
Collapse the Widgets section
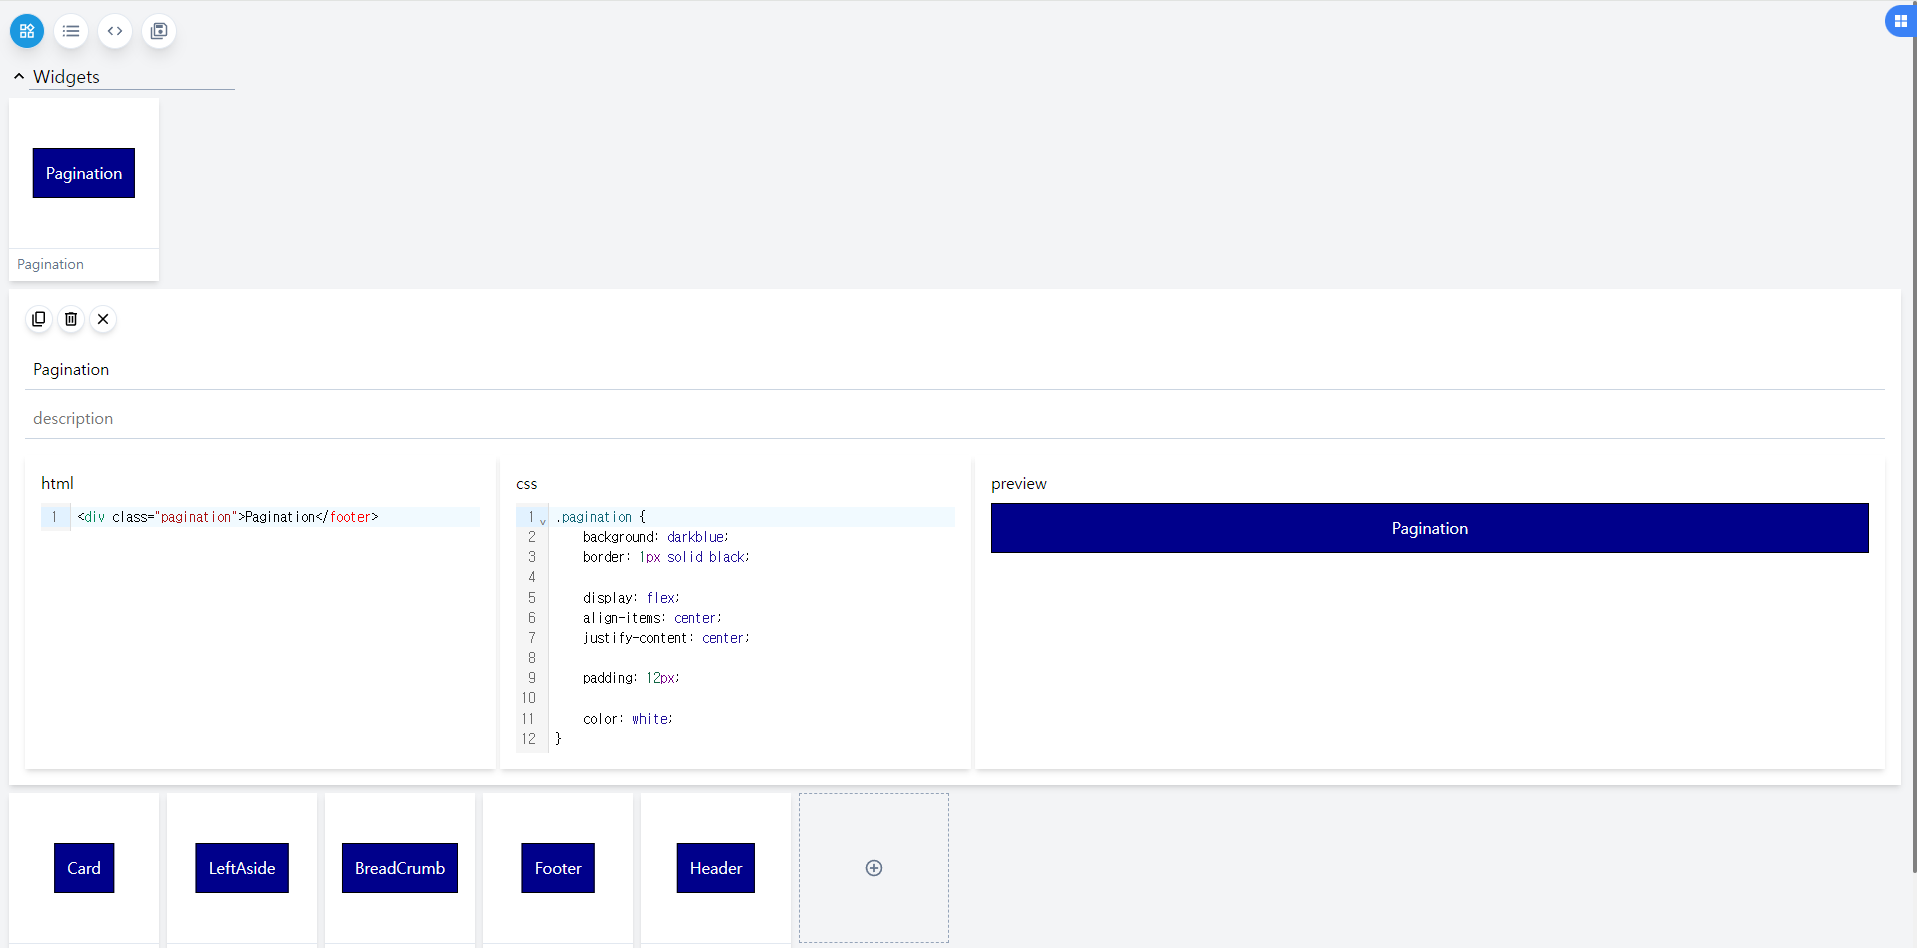[x=19, y=76]
